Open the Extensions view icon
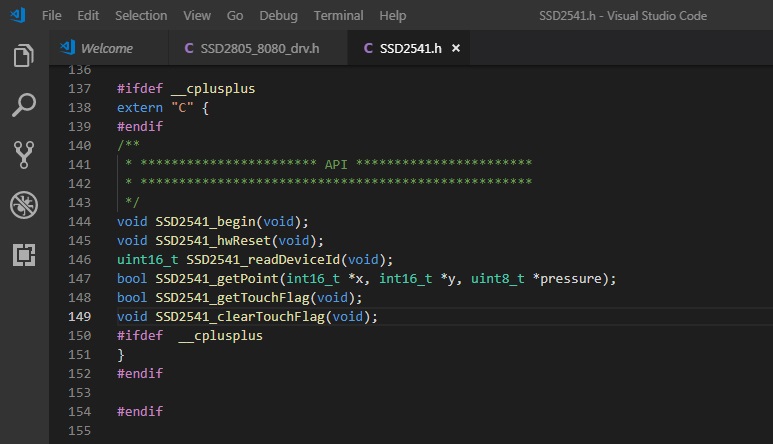This screenshot has height=444, width=773. click(x=24, y=255)
